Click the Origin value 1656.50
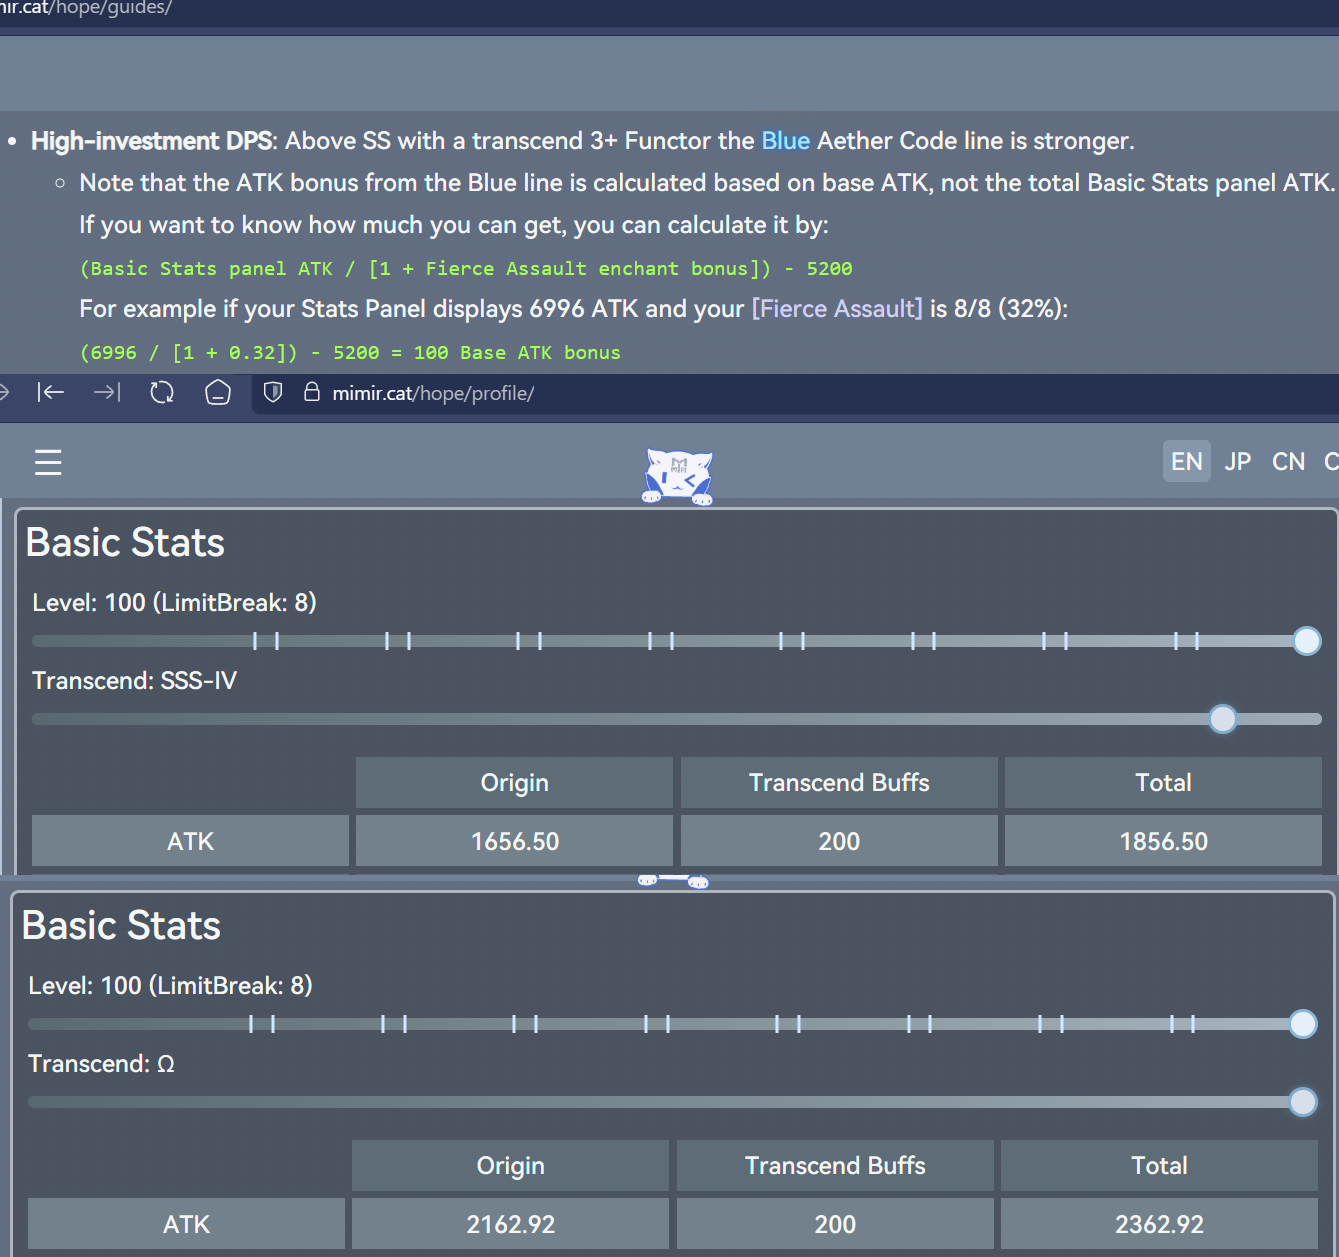The image size is (1339, 1257). click(x=514, y=841)
